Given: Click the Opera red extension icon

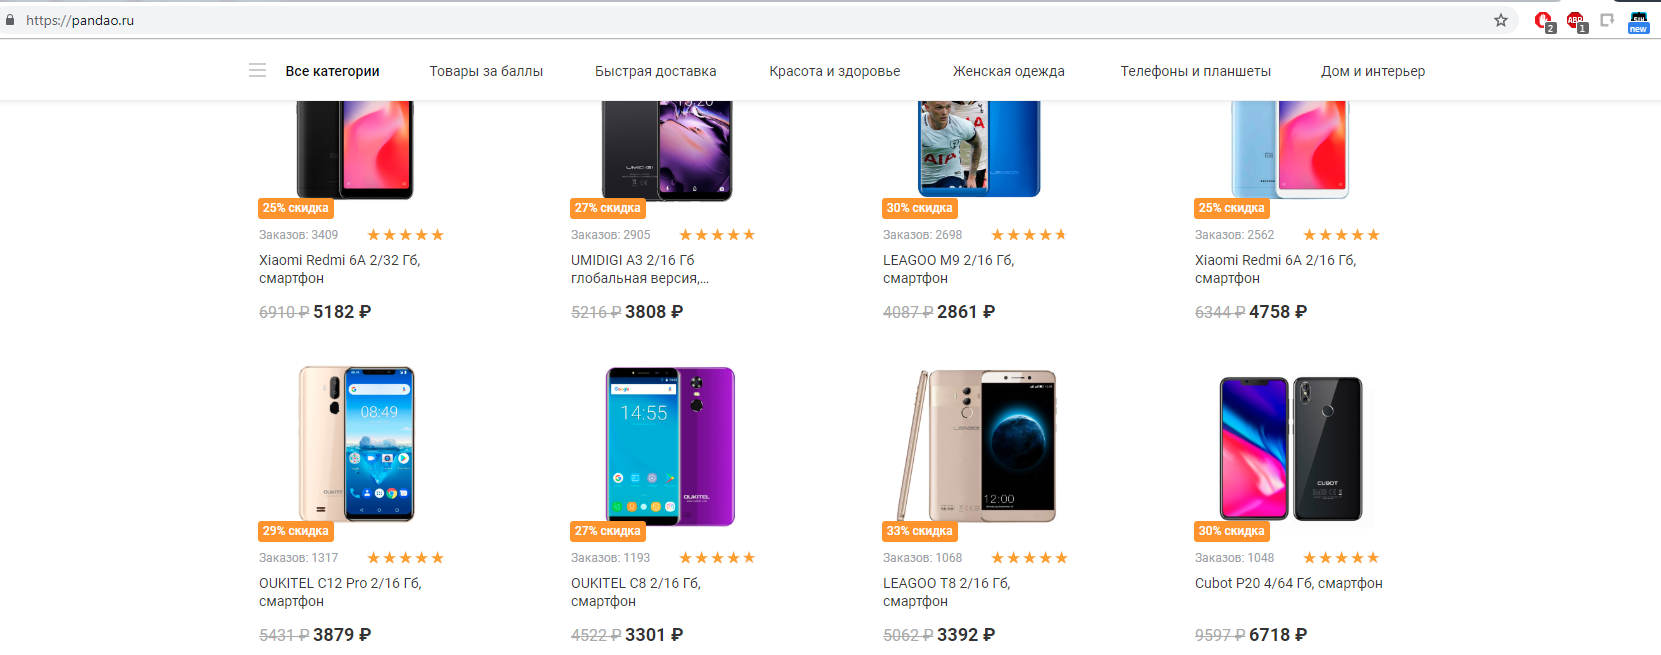Looking at the screenshot, I should click(x=1543, y=21).
